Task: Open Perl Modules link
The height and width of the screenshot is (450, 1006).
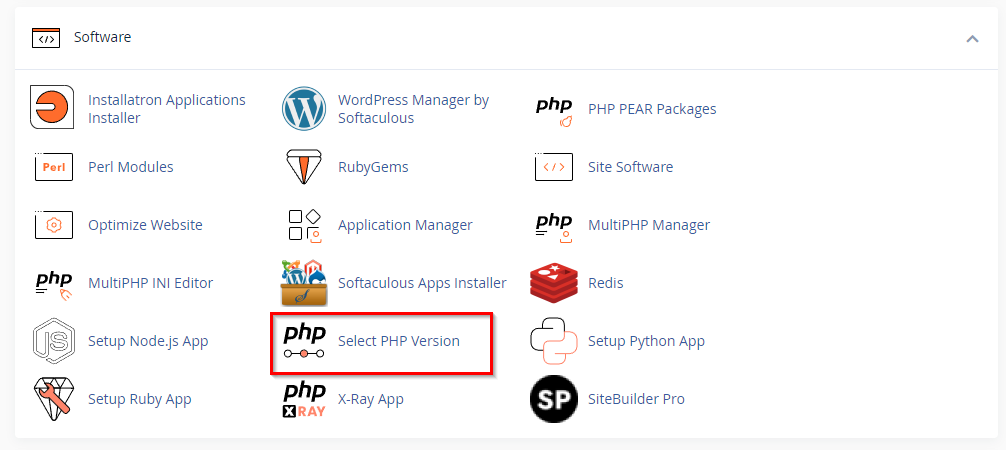Action: [x=131, y=167]
